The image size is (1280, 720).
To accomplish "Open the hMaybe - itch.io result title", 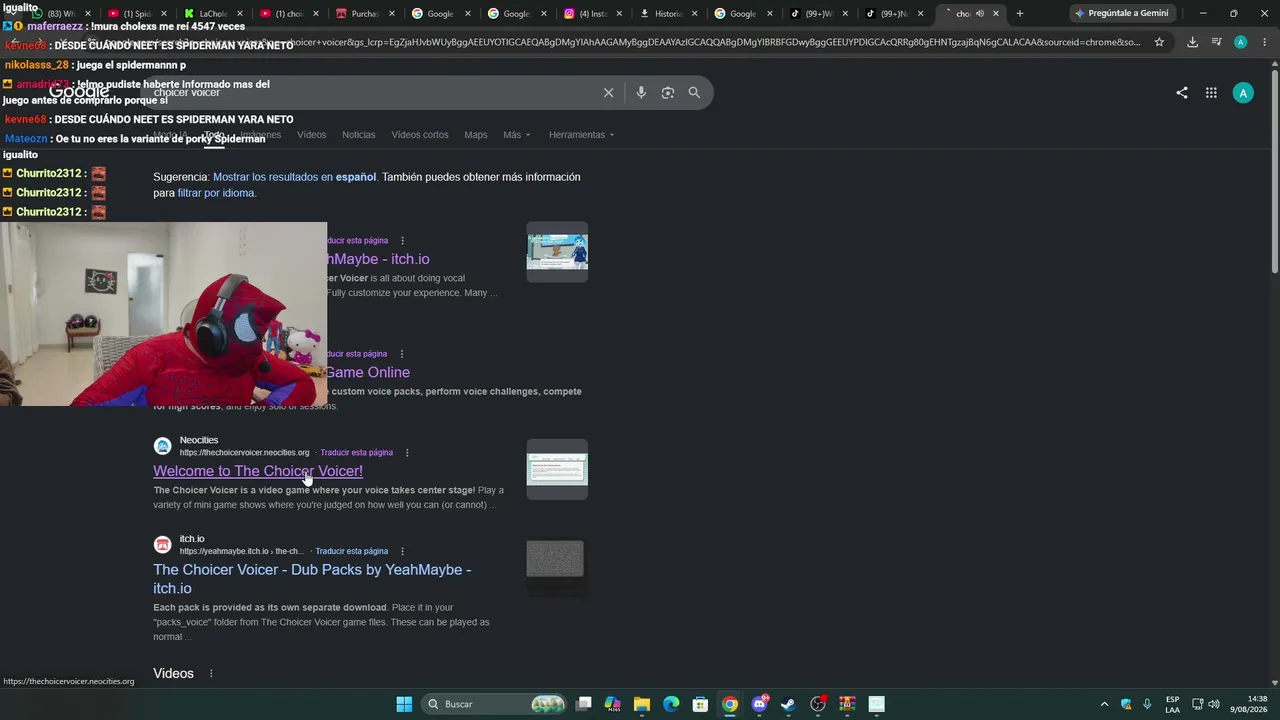I will [x=378, y=259].
